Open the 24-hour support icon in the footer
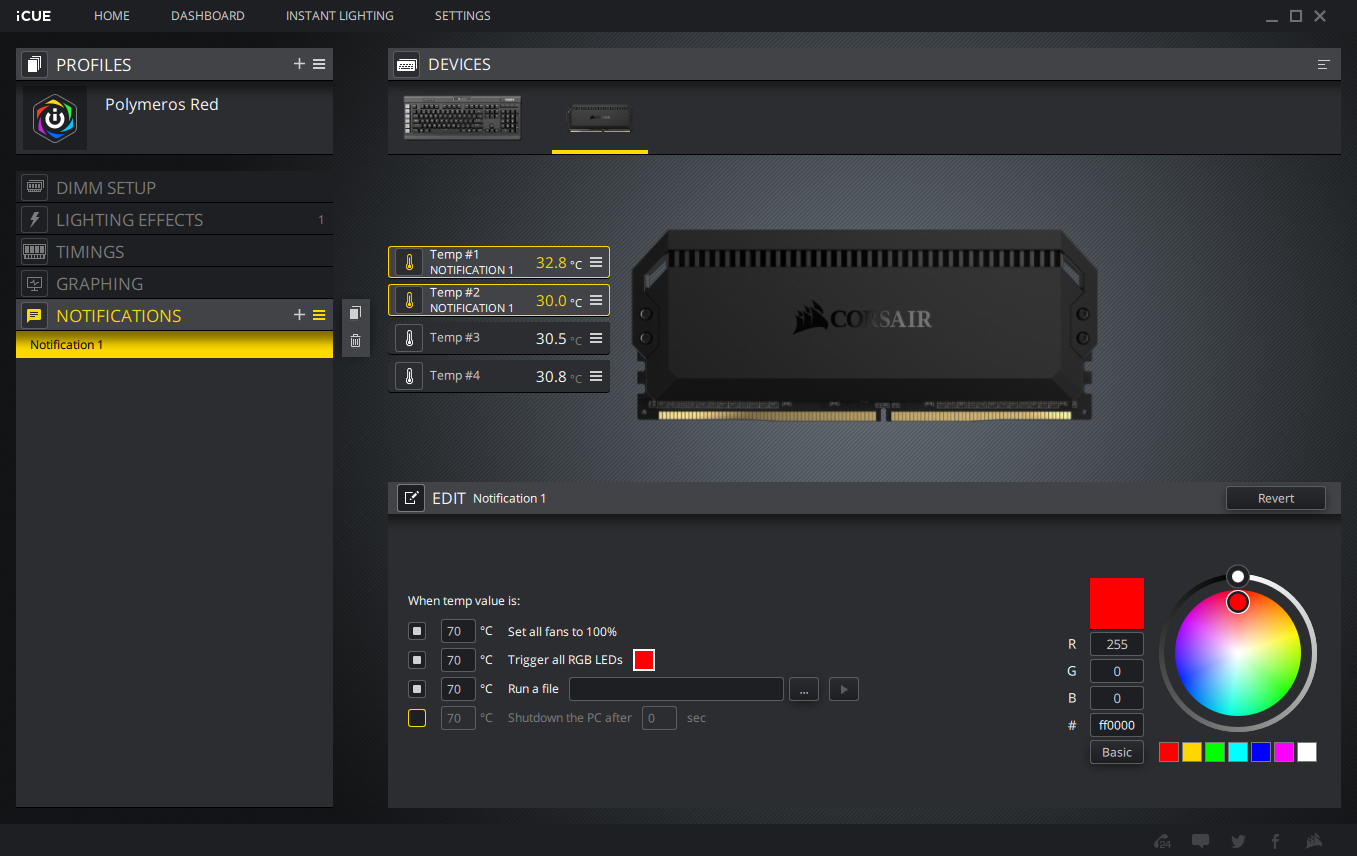This screenshot has height=856, width=1357. coord(1163,841)
